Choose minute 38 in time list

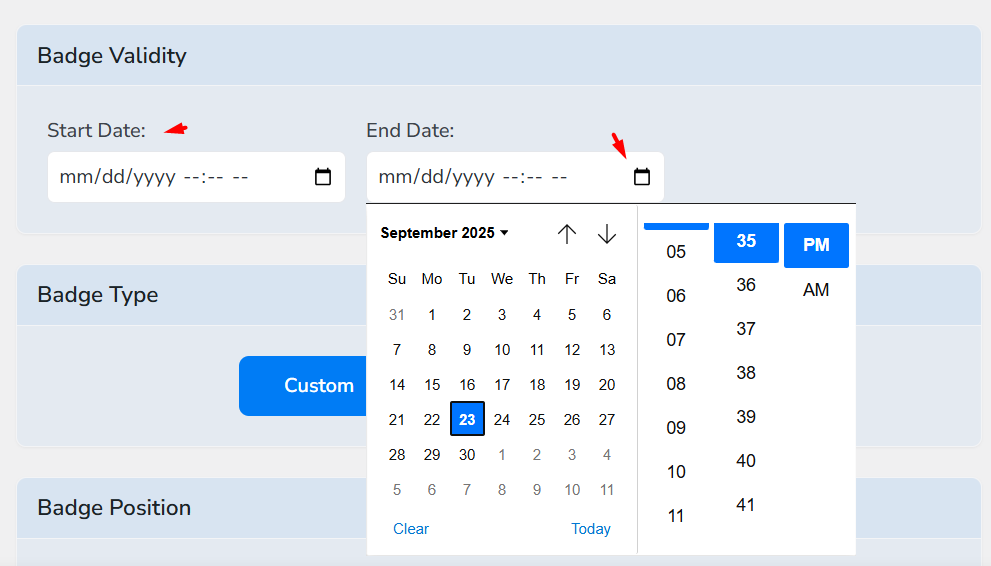pos(746,373)
